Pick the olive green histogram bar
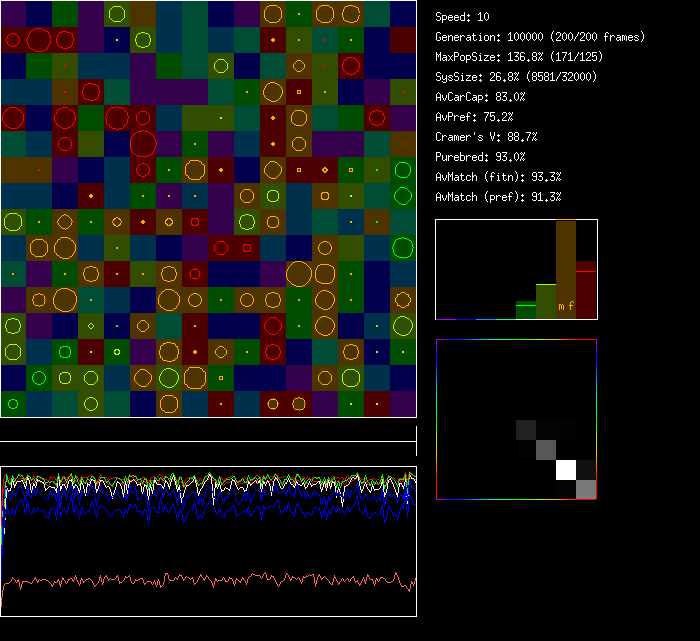This screenshot has height=641, width=700. [x=546, y=301]
